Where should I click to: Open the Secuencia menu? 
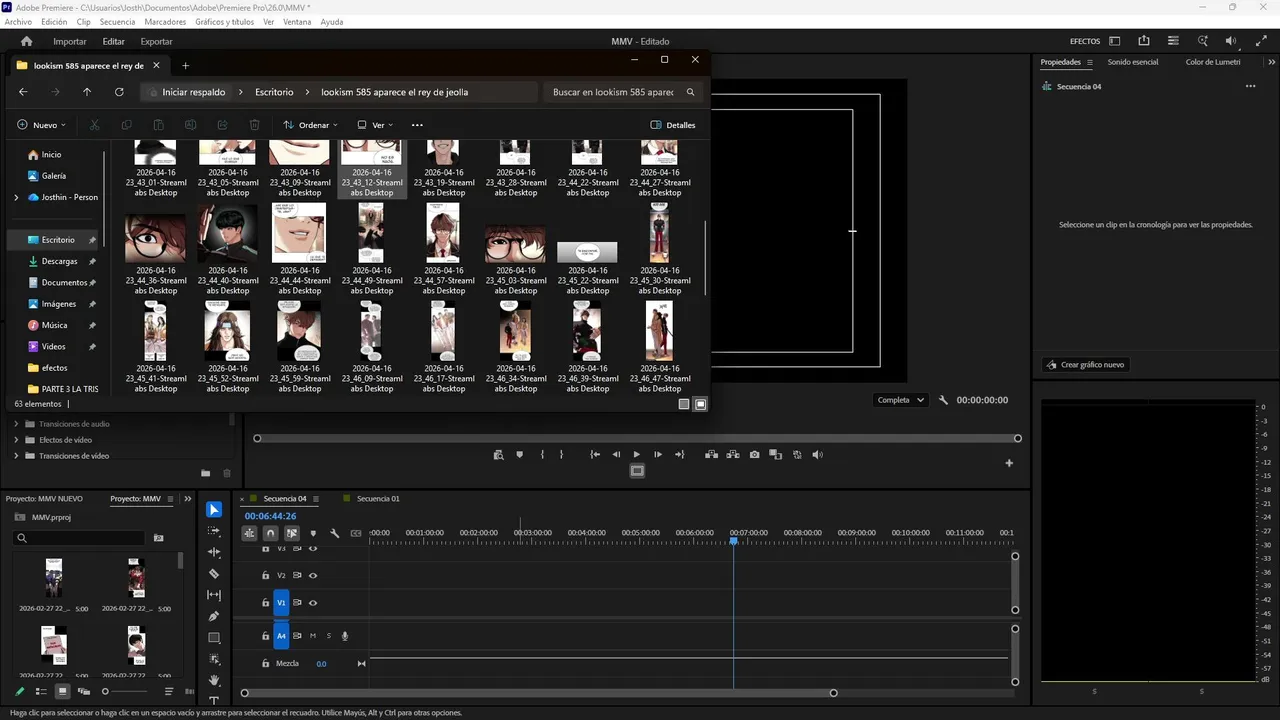117,22
